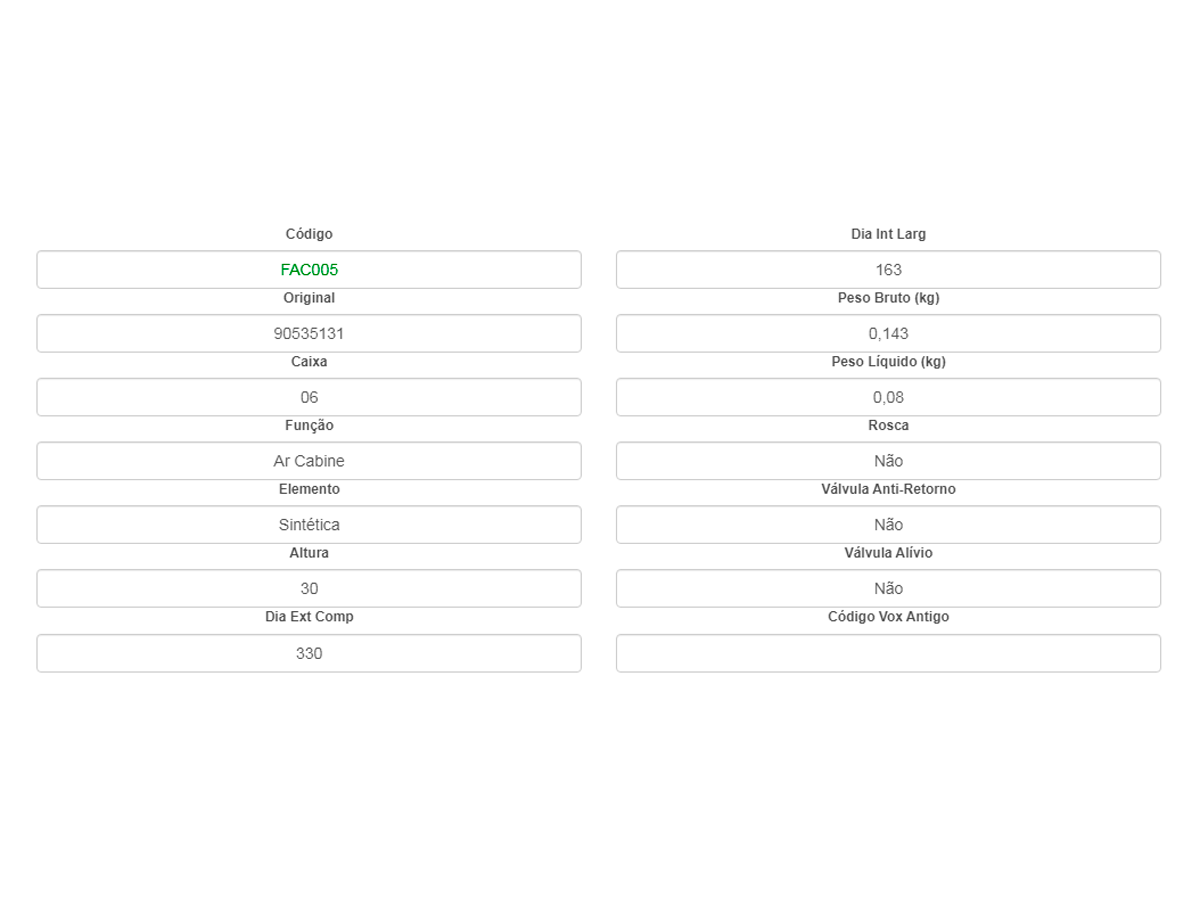Screen dimensions: 1200x900
Task: Click the Peso Líquido (kg) field
Action: pos(888,397)
